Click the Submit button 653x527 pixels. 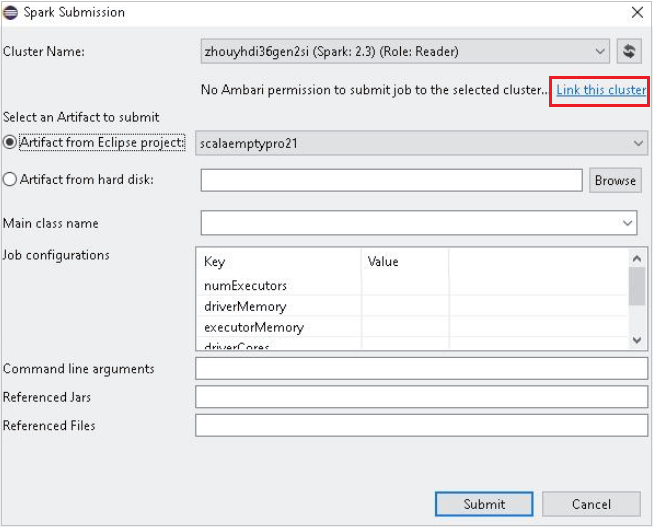coord(484,504)
